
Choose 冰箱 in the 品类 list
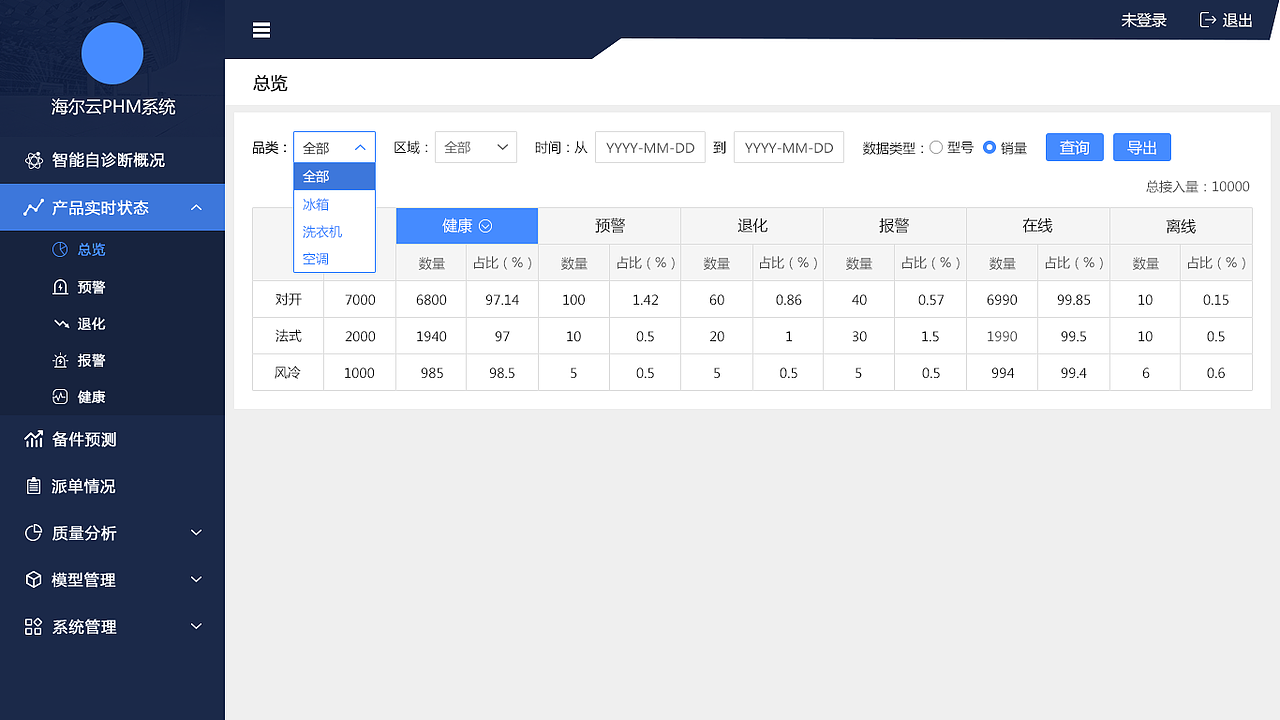click(334, 204)
